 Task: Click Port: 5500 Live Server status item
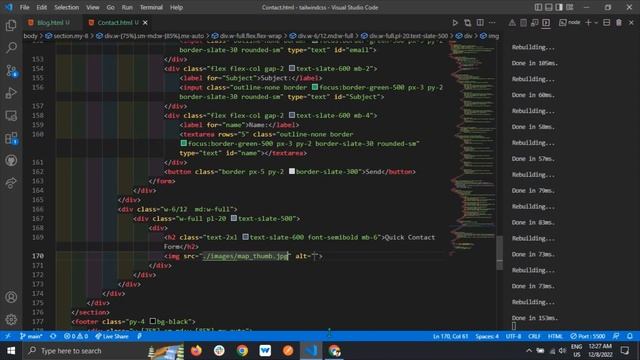click(x=588, y=336)
